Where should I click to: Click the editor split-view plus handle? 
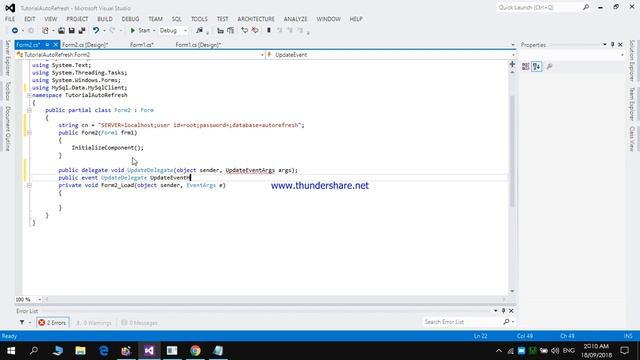pos(512,64)
